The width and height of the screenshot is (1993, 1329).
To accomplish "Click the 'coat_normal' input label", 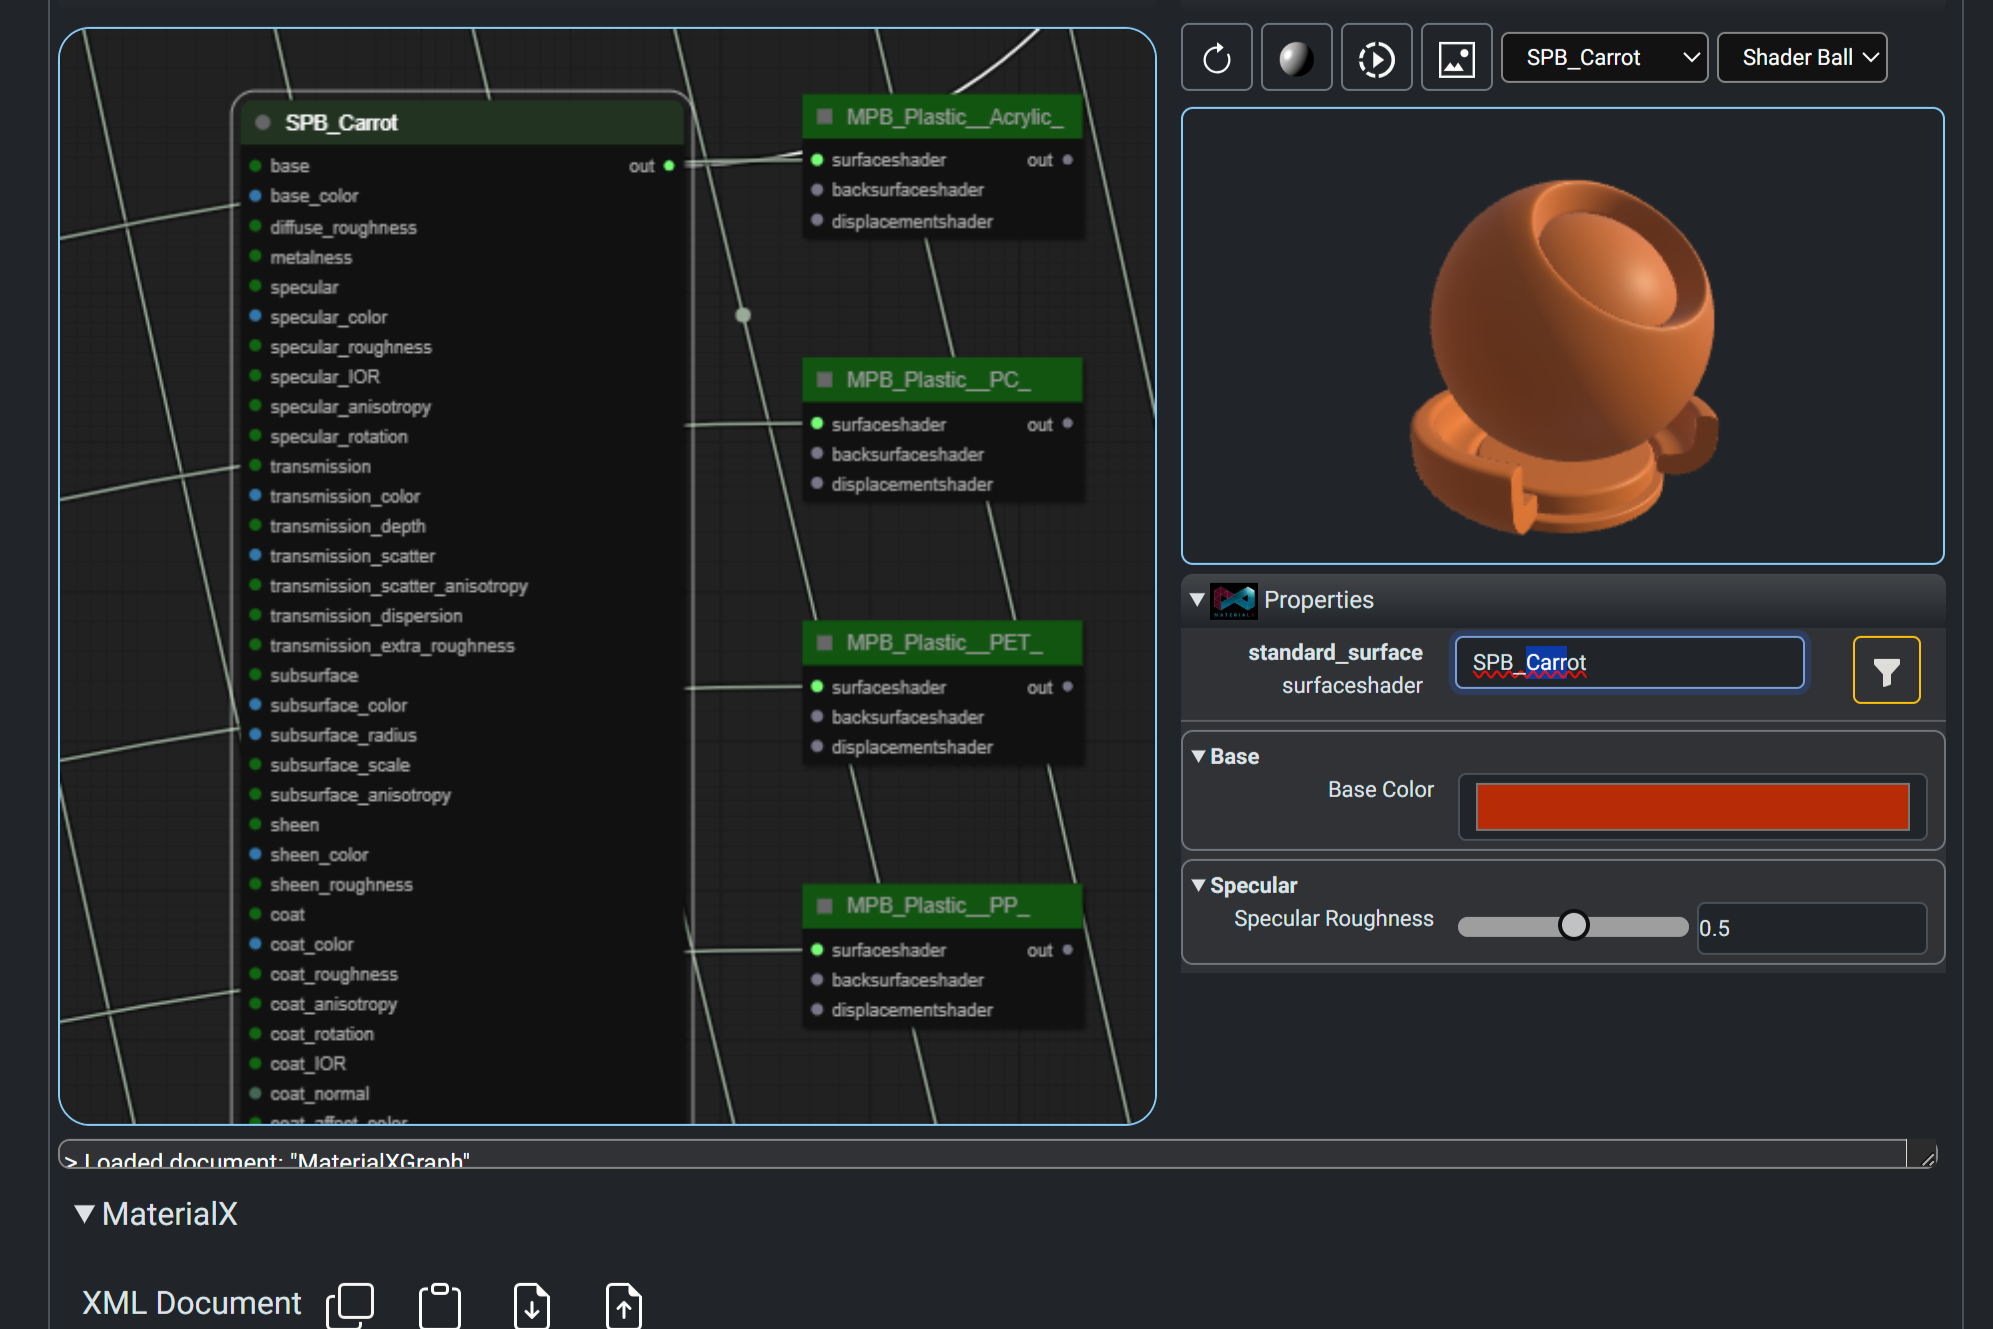I will [319, 1094].
